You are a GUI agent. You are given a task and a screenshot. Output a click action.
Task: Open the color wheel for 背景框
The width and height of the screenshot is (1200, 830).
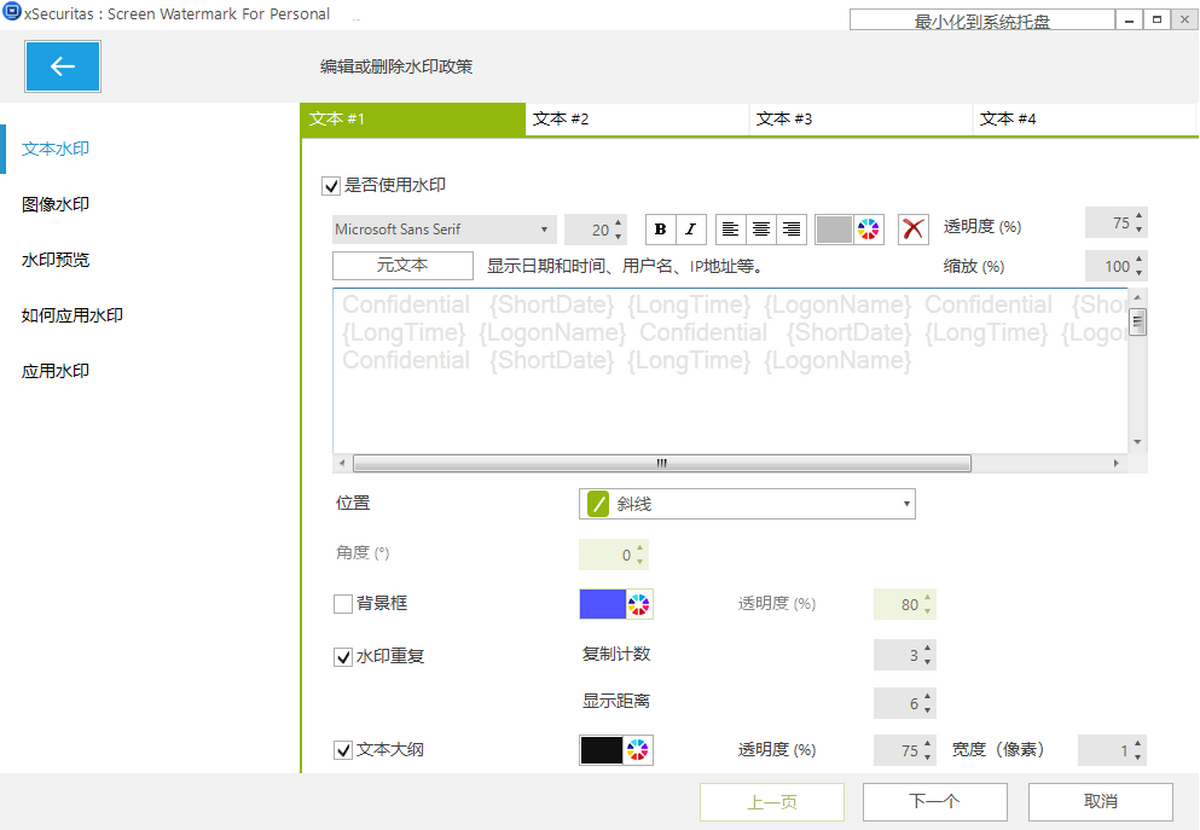pyautogui.click(x=639, y=604)
